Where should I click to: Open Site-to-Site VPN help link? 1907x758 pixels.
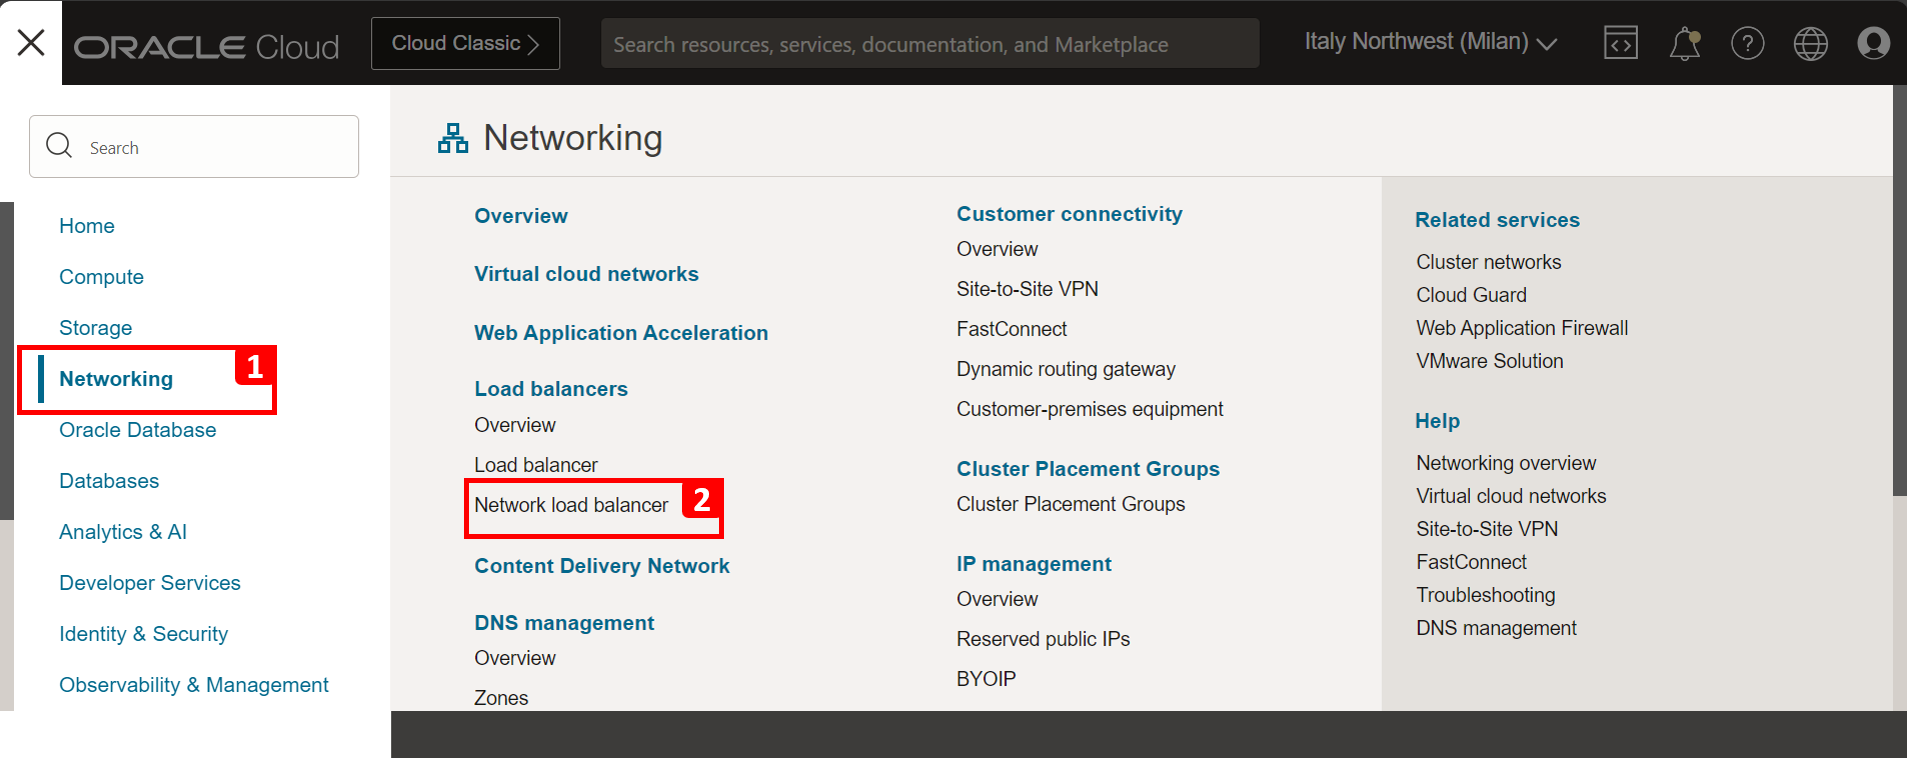(1487, 529)
